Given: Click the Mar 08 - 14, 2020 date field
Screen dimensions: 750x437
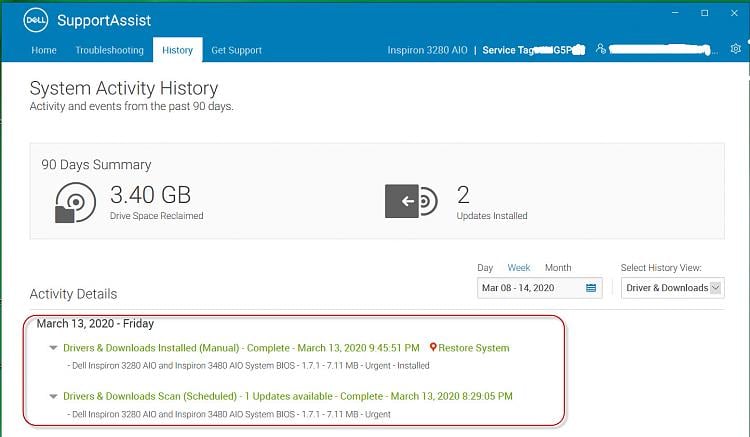Looking at the screenshot, I should [540, 288].
